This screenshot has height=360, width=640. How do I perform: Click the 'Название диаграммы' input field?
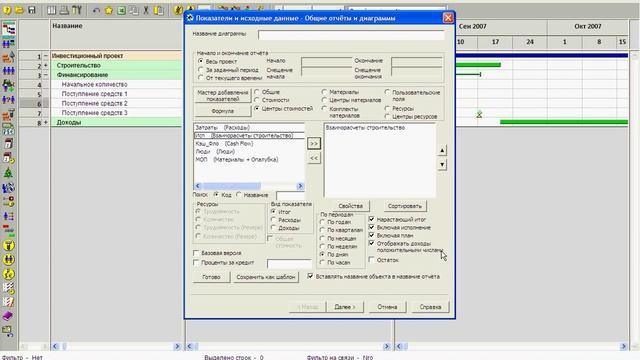click(x=351, y=35)
